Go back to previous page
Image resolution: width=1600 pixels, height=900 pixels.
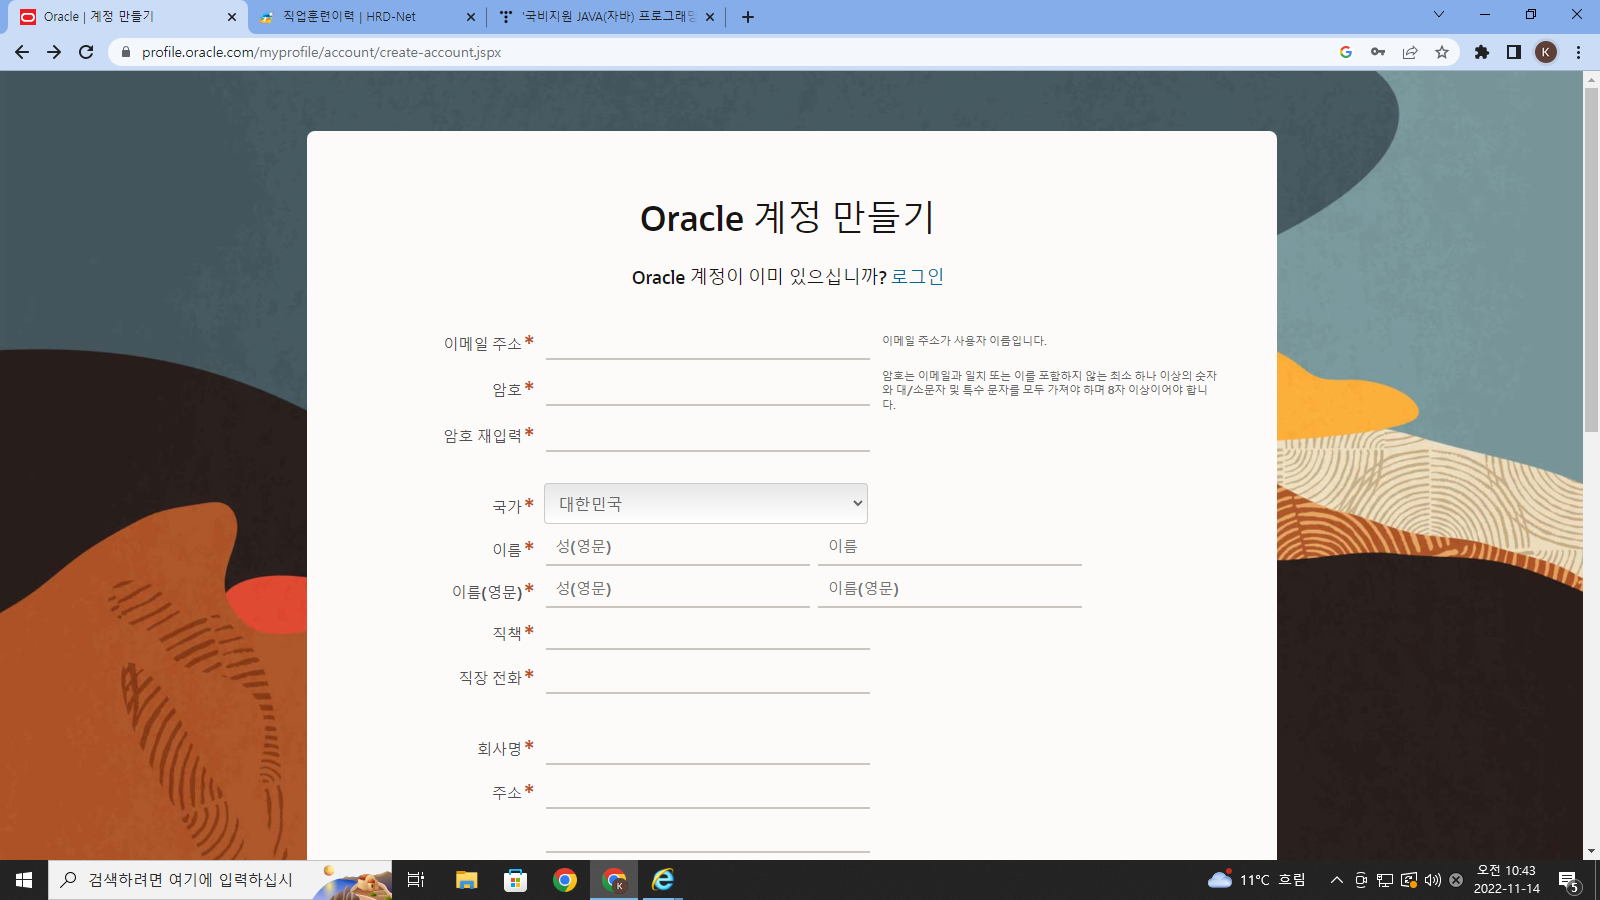22,52
